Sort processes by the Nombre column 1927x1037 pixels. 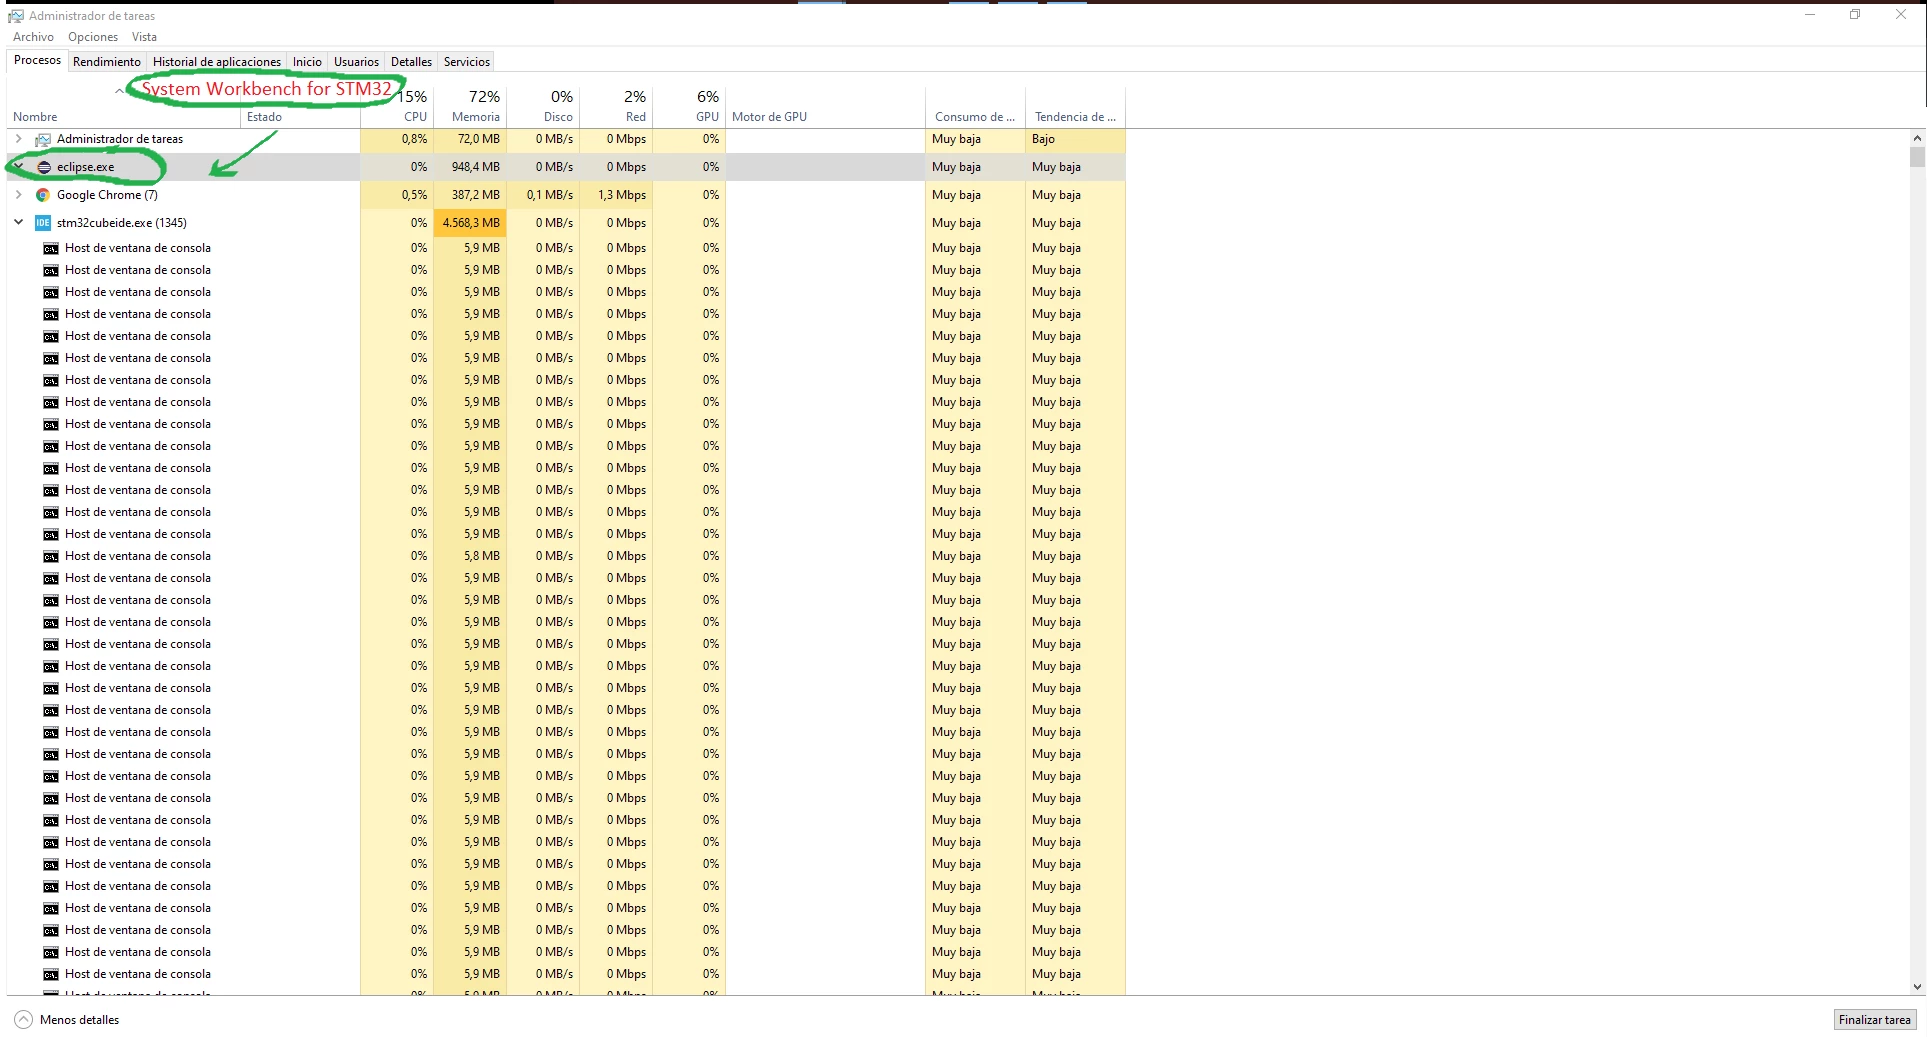coord(124,108)
